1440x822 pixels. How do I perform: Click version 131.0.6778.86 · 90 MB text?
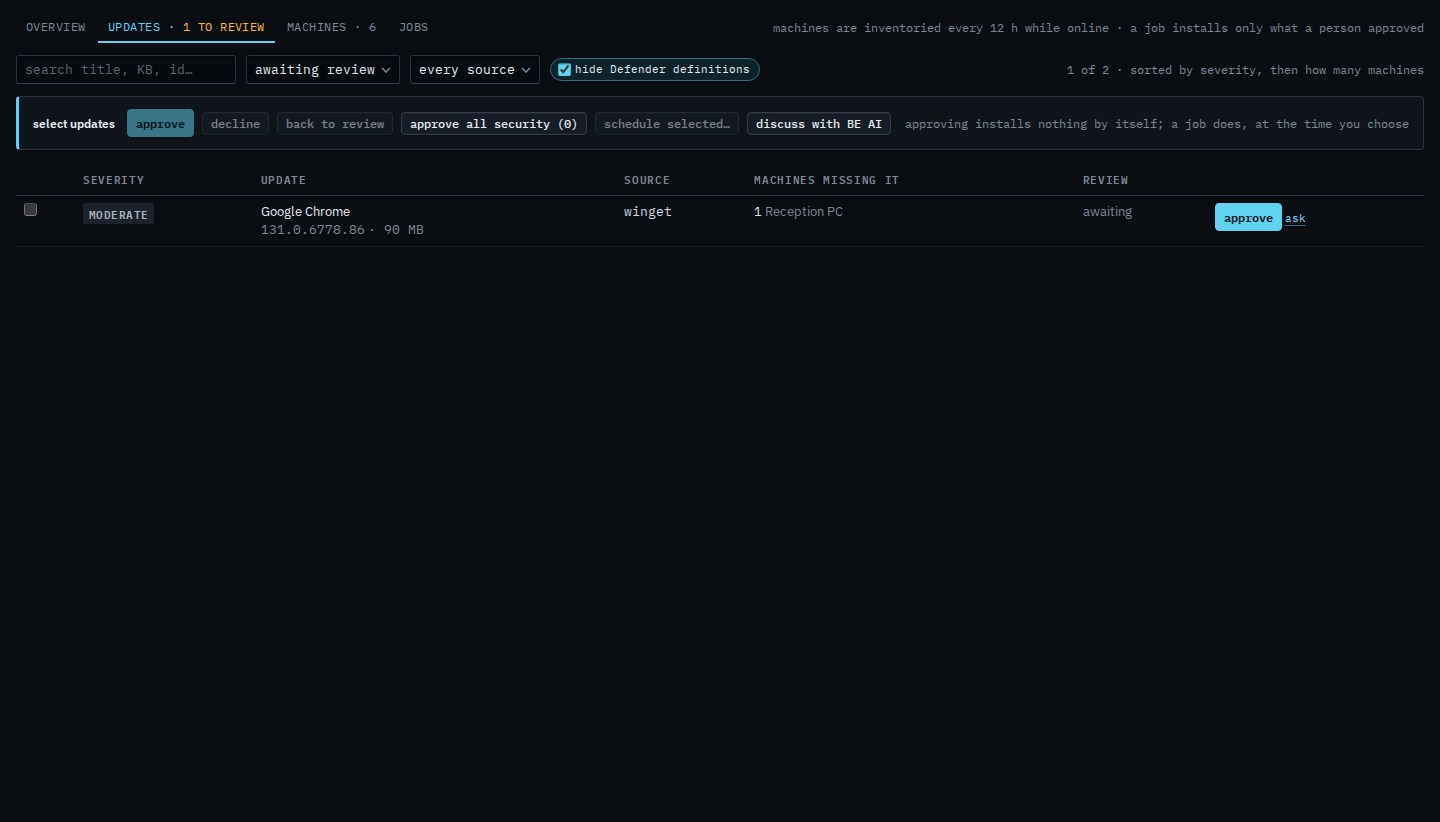pos(342,230)
